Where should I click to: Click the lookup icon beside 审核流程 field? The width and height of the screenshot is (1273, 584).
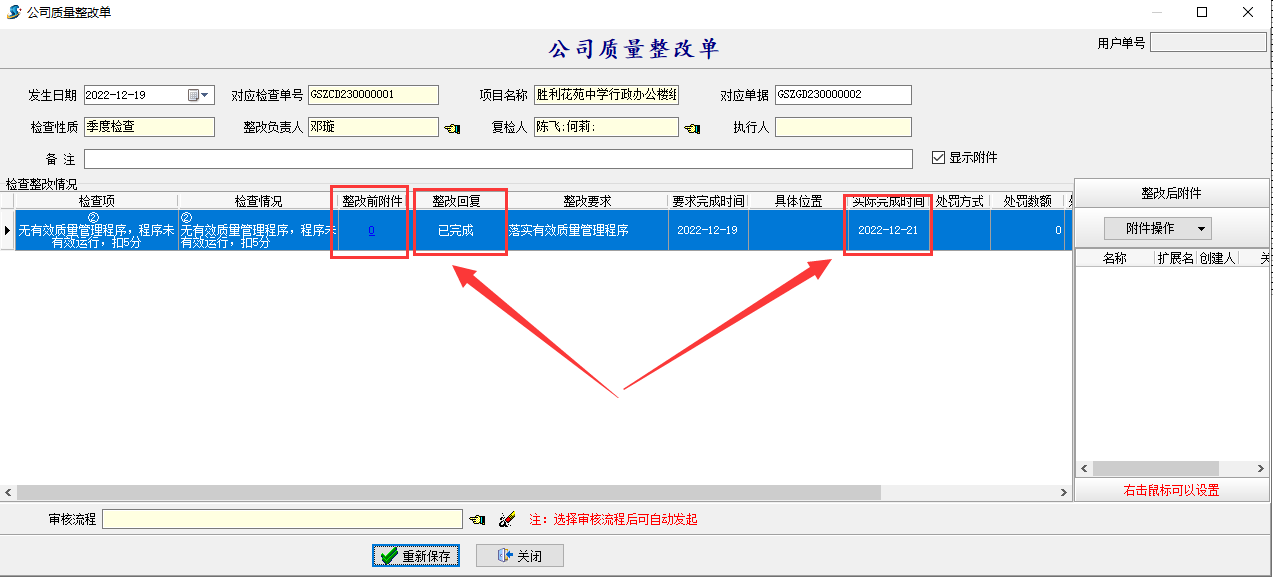(x=478, y=520)
